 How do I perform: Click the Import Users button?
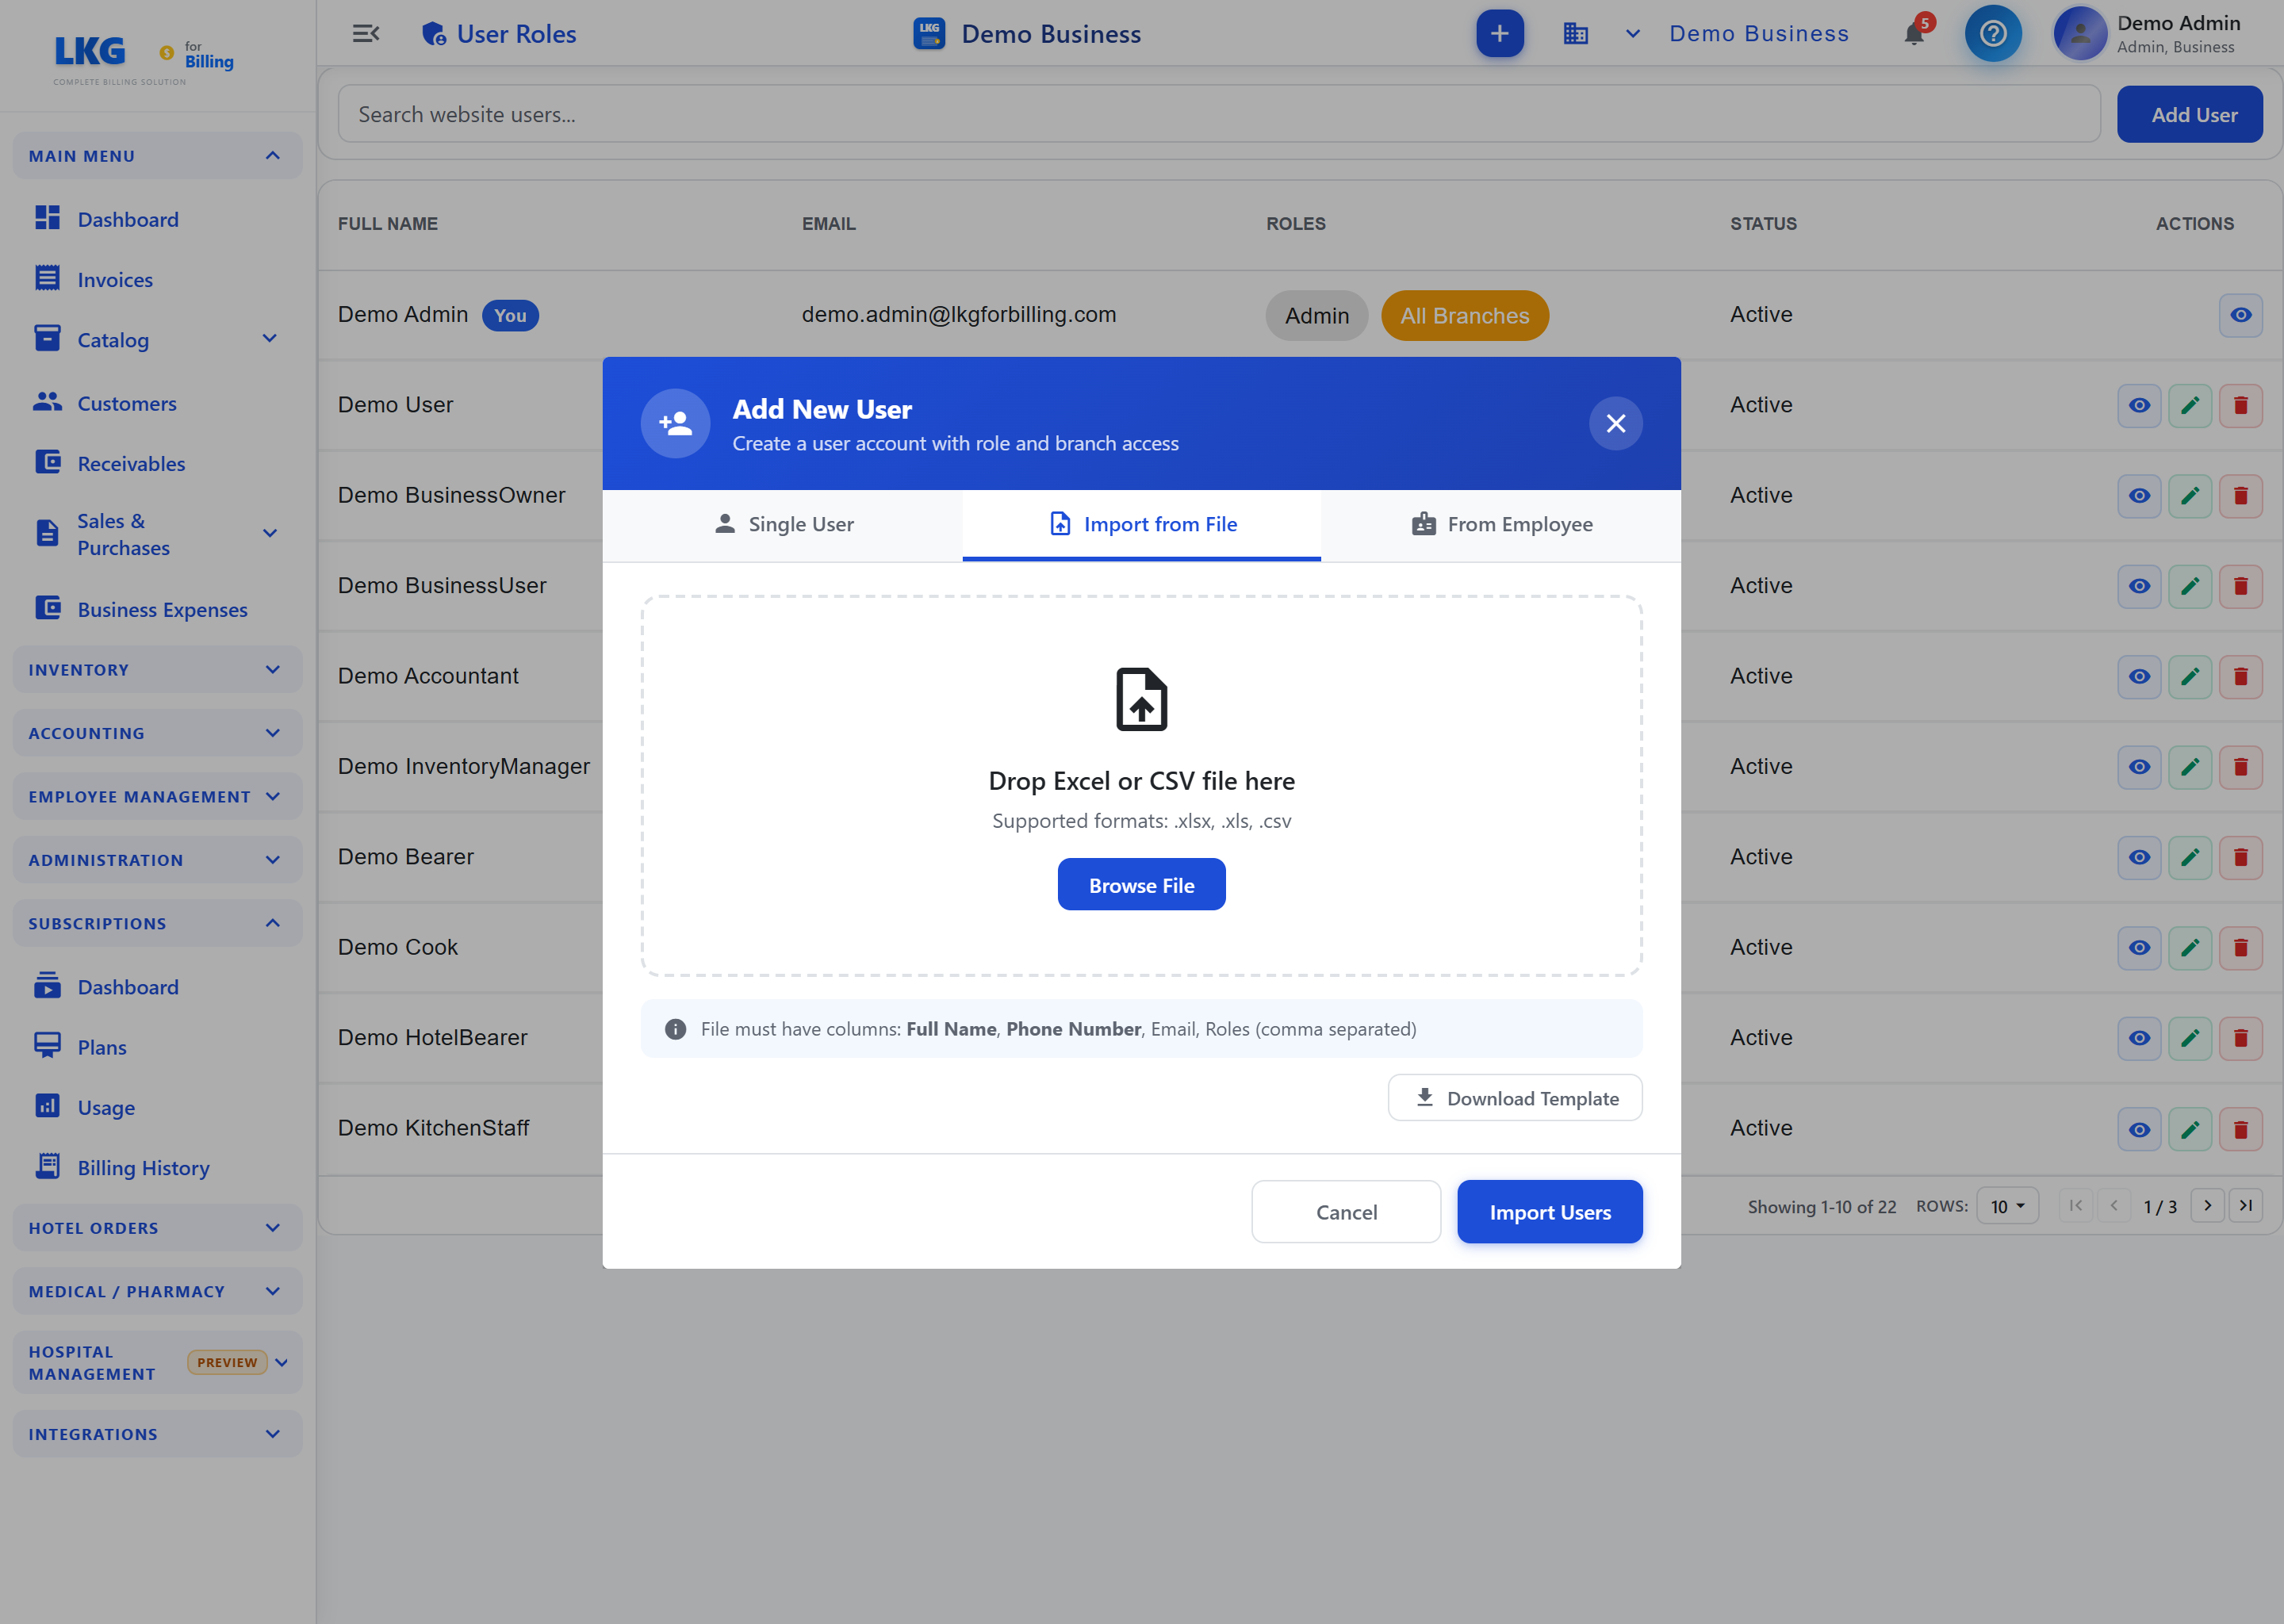click(x=1549, y=1212)
